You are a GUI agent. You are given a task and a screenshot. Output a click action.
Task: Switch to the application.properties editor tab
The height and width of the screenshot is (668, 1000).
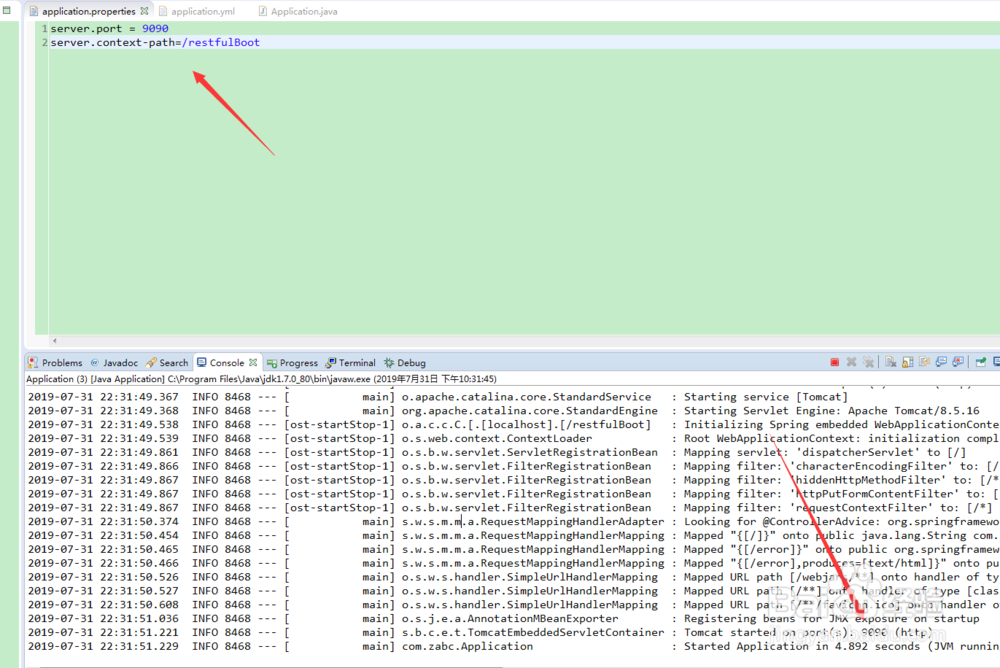click(89, 11)
